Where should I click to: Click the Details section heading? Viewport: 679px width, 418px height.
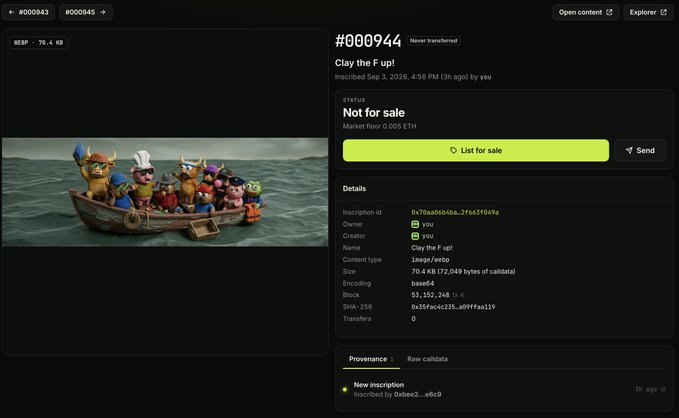[x=354, y=188]
